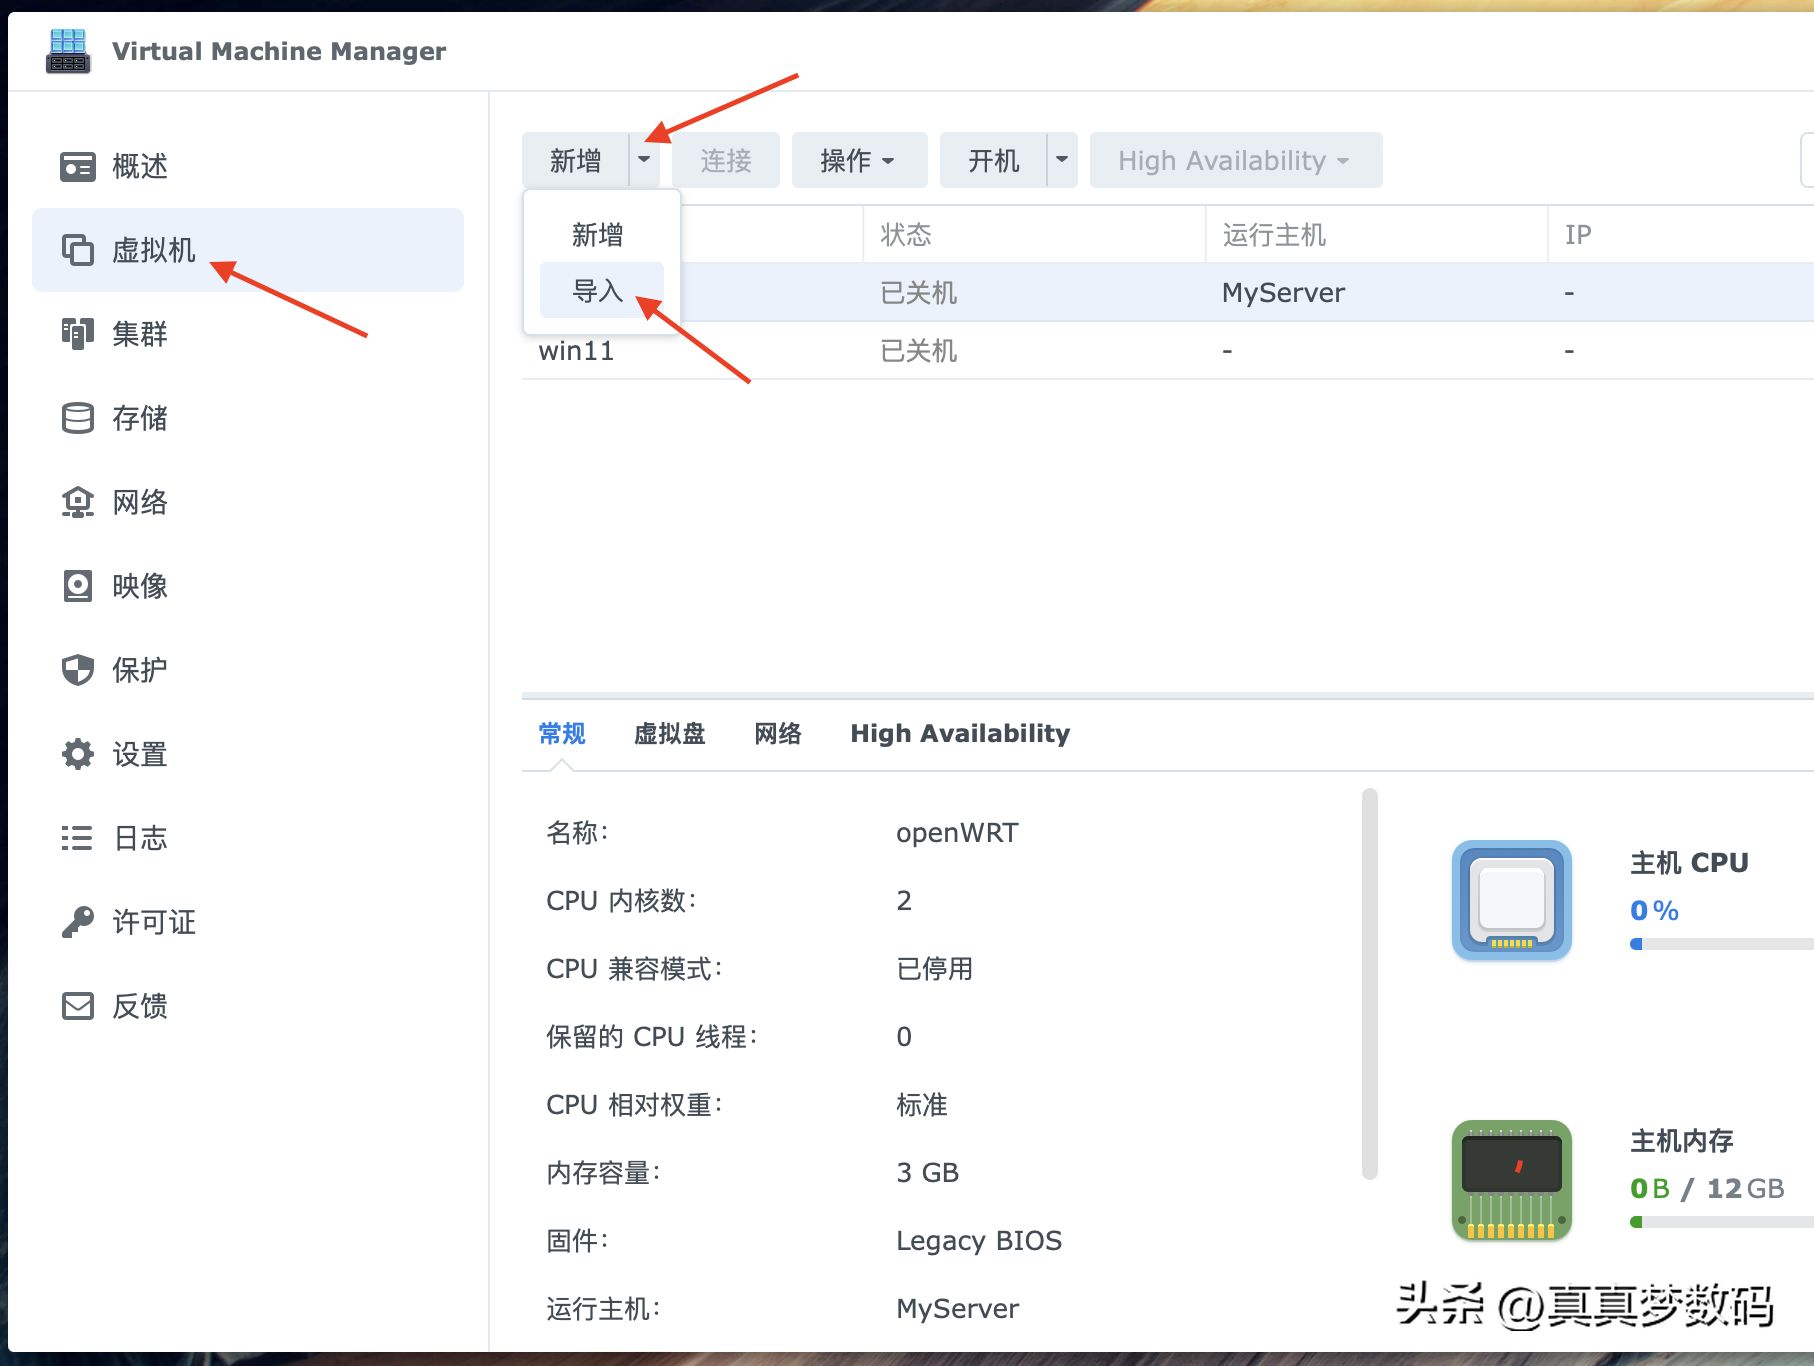Go to the 许可证 sidebar label
The image size is (1814, 1366).
[x=154, y=922]
